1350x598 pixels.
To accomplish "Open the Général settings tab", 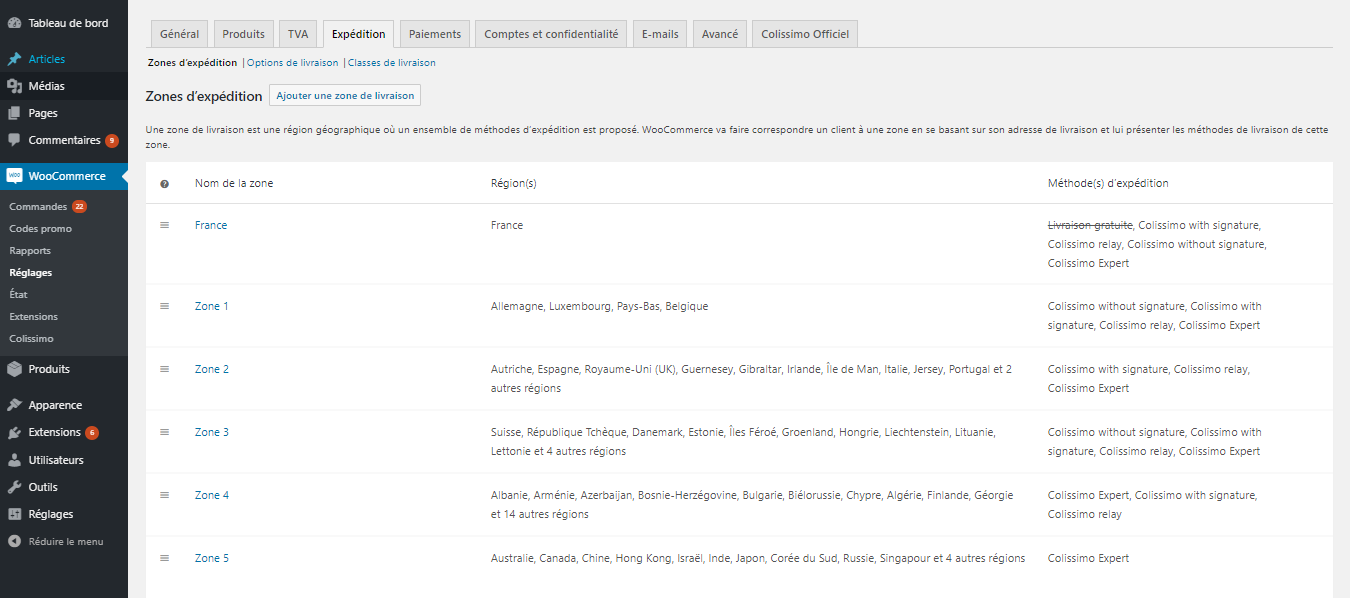I will pos(179,34).
